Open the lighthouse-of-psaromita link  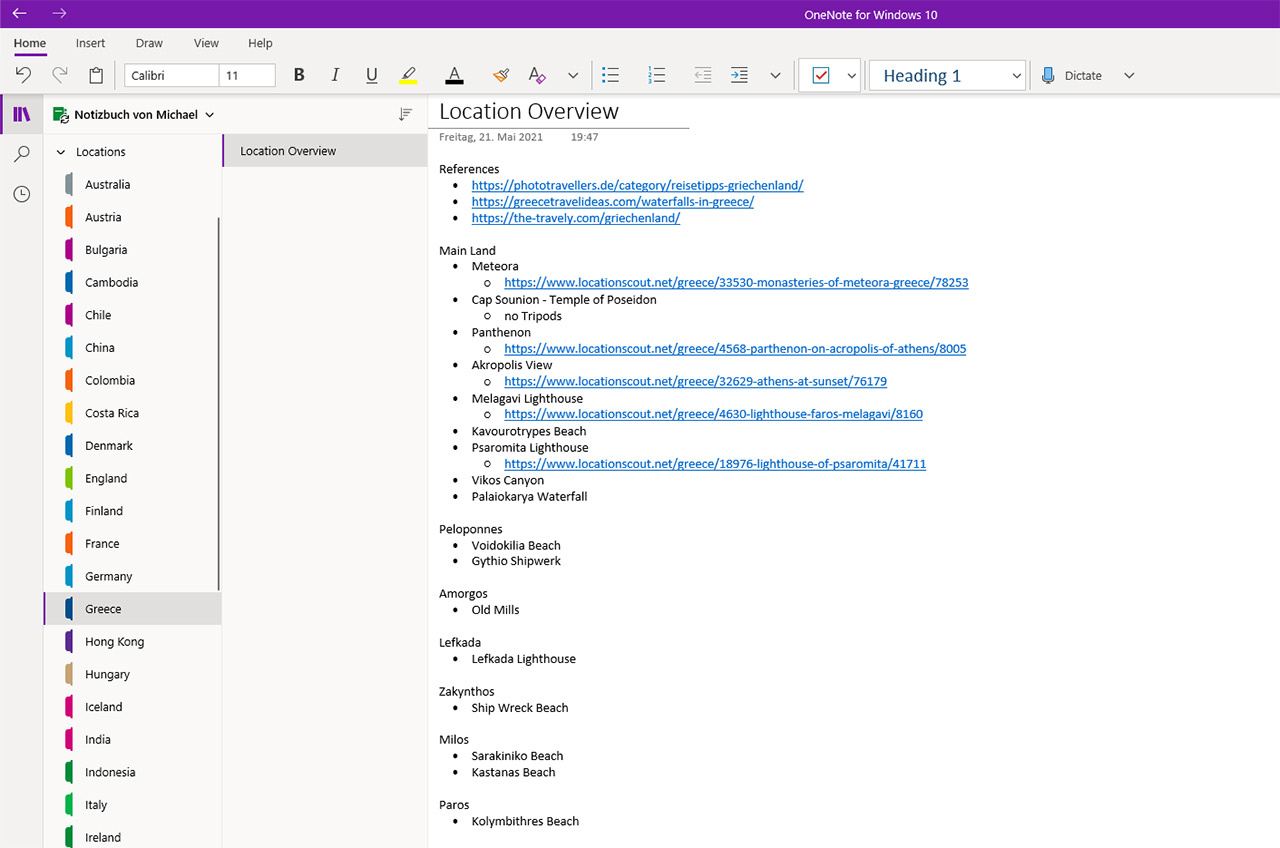[715, 464]
